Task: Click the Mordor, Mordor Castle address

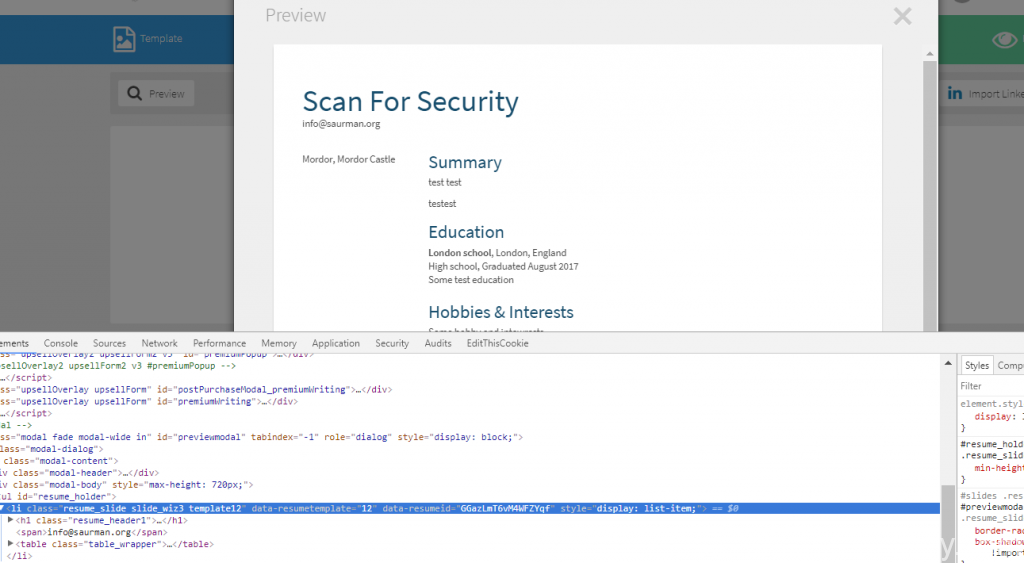Action: (x=349, y=159)
